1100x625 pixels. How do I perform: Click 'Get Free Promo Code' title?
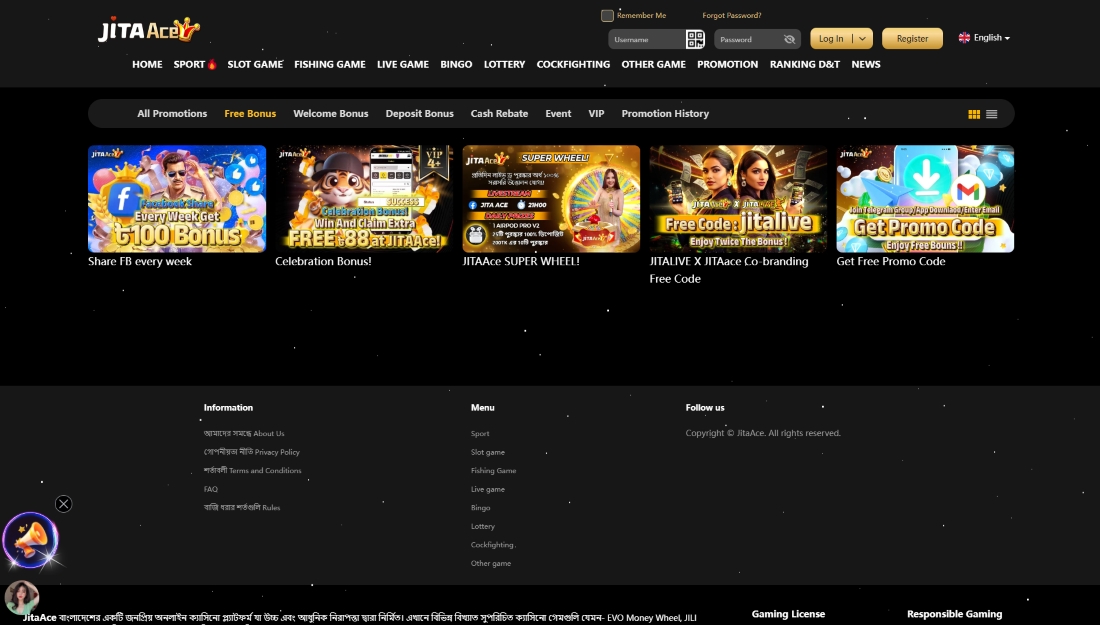(x=891, y=262)
